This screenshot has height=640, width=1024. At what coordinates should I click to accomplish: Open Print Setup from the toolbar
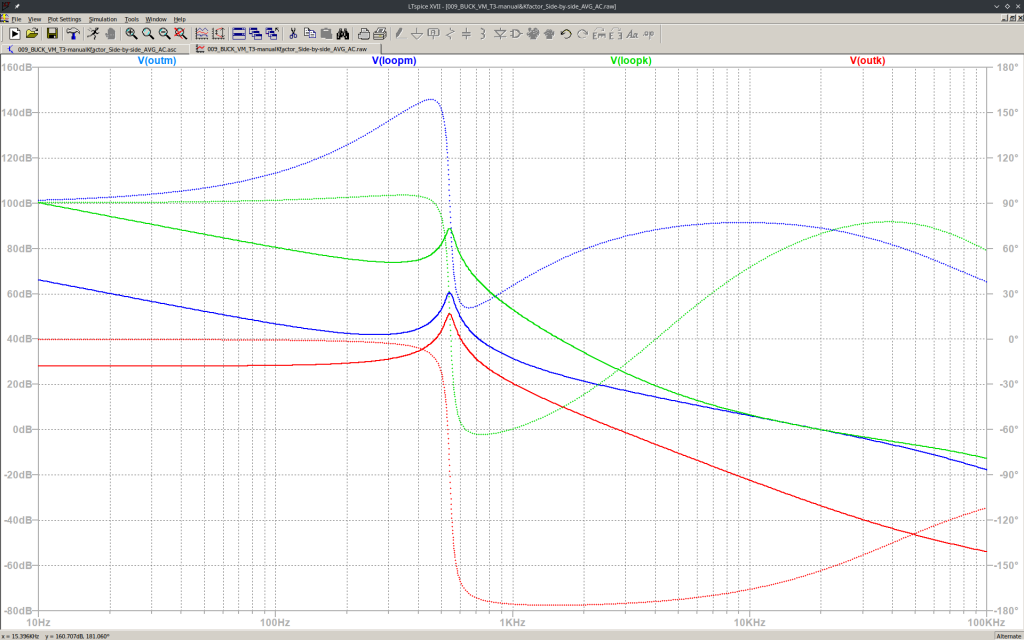364,34
